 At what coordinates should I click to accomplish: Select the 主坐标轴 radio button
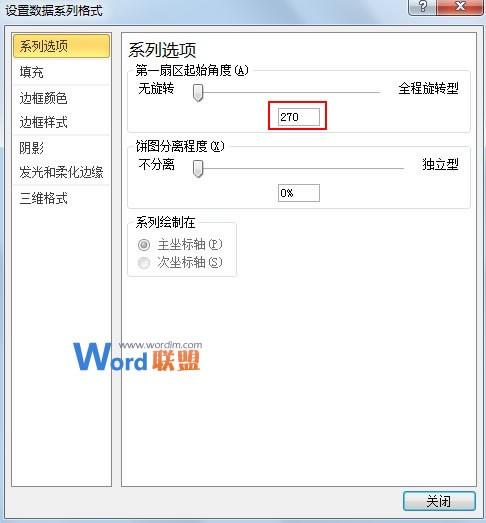tap(144, 245)
